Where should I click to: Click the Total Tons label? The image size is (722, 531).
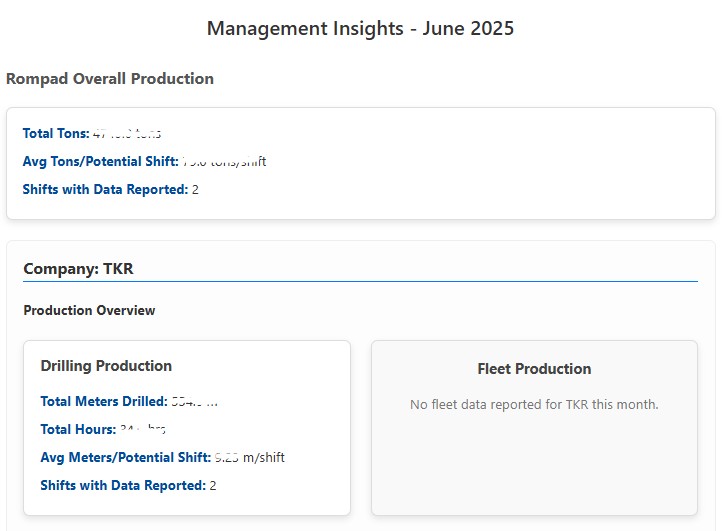[56, 133]
